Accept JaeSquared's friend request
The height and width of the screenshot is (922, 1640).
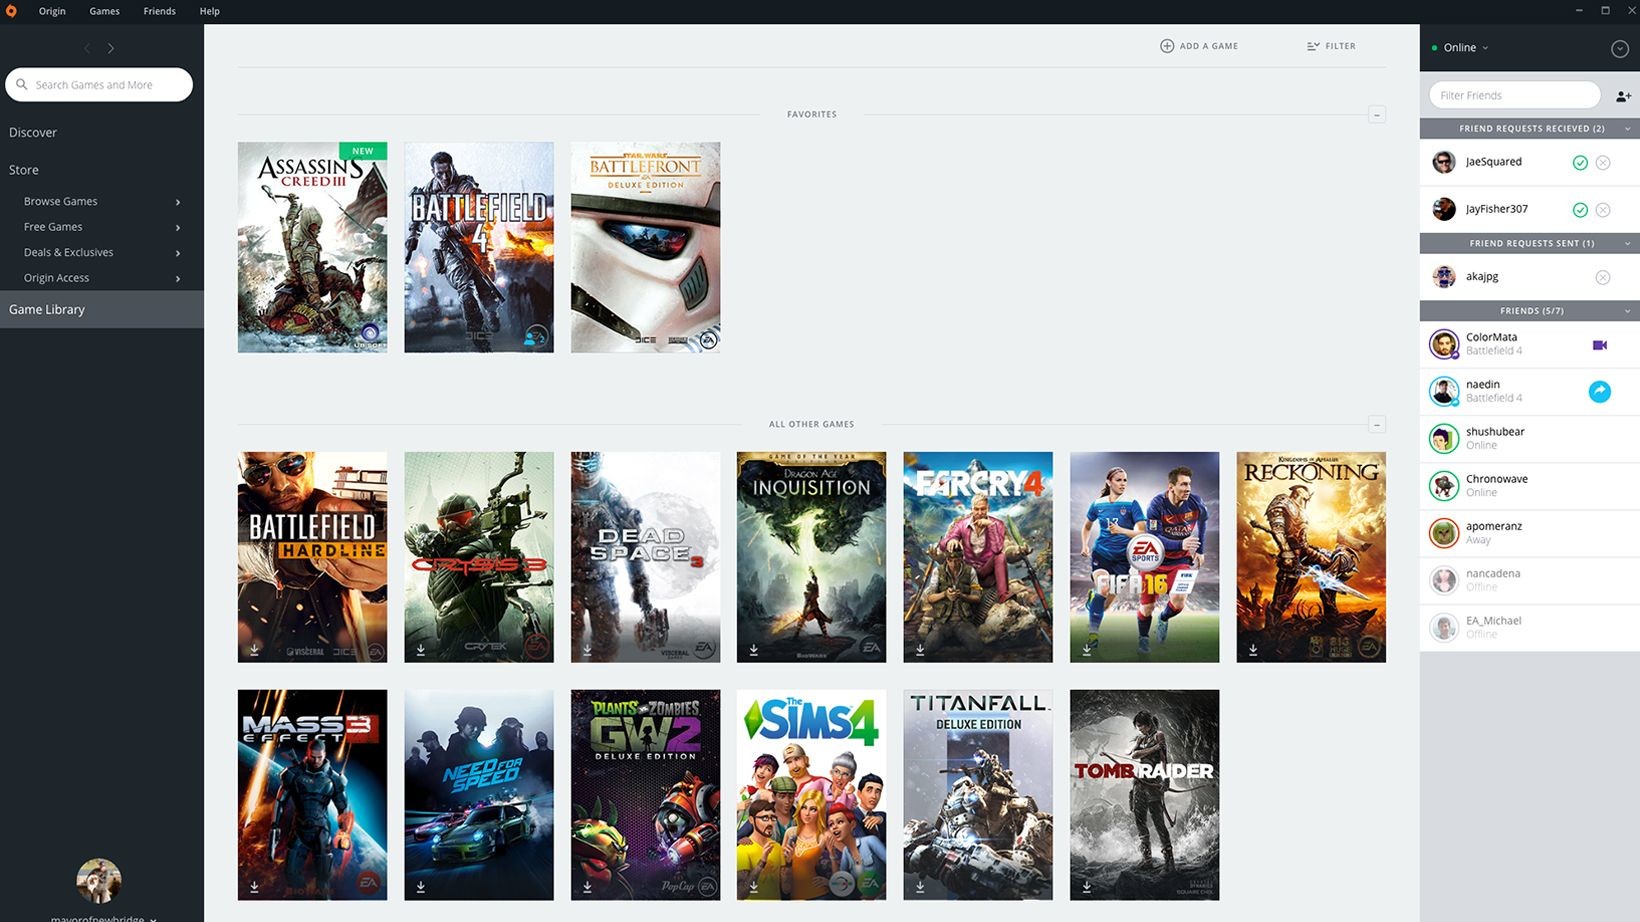click(x=1580, y=162)
